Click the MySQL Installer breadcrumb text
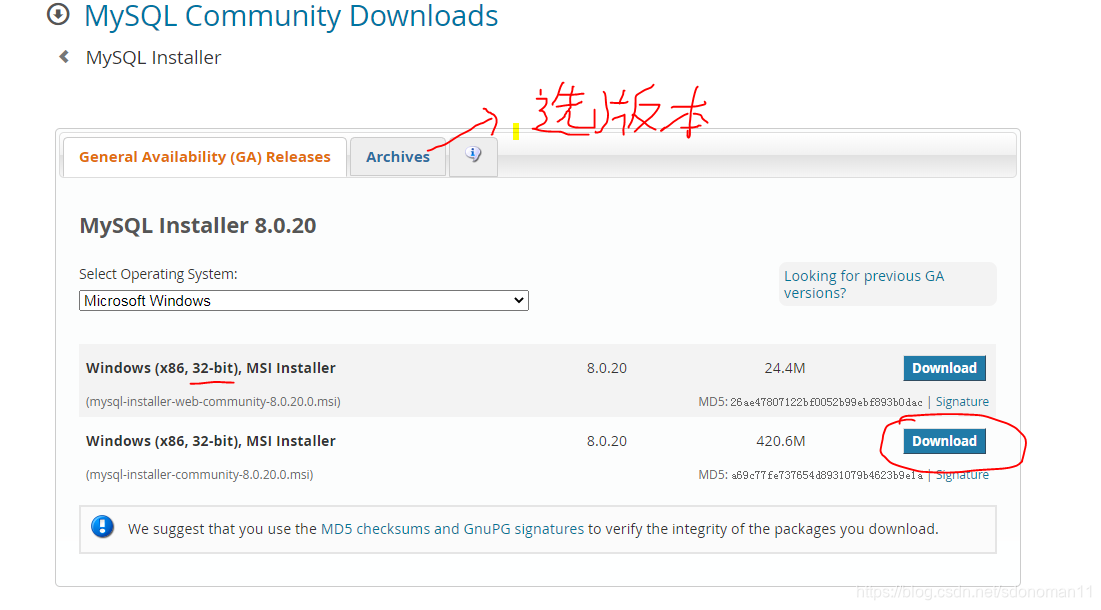Image resolution: width=1101 pixels, height=610 pixels. pyautogui.click(x=153, y=58)
